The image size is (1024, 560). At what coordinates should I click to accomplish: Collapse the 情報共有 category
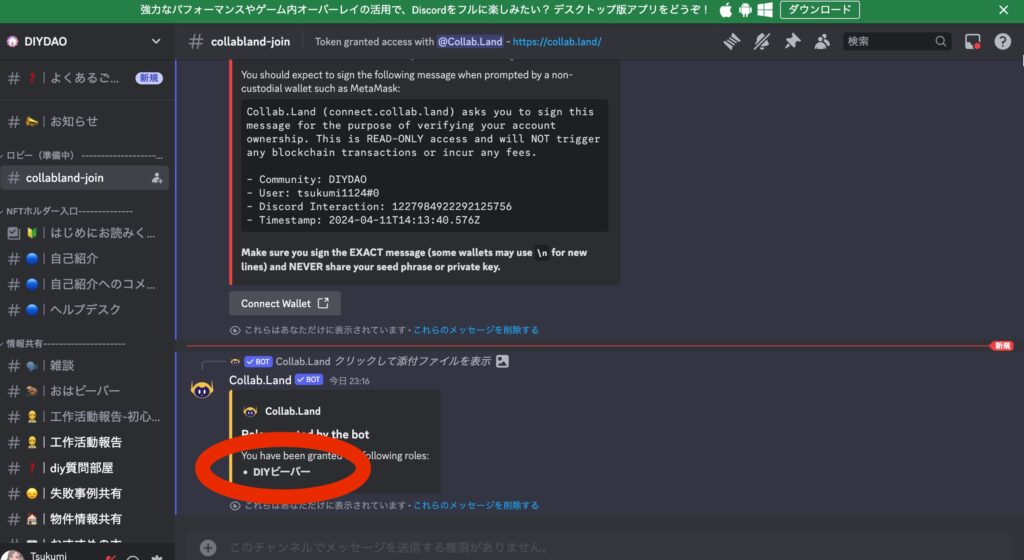pyautogui.click(x=65, y=343)
